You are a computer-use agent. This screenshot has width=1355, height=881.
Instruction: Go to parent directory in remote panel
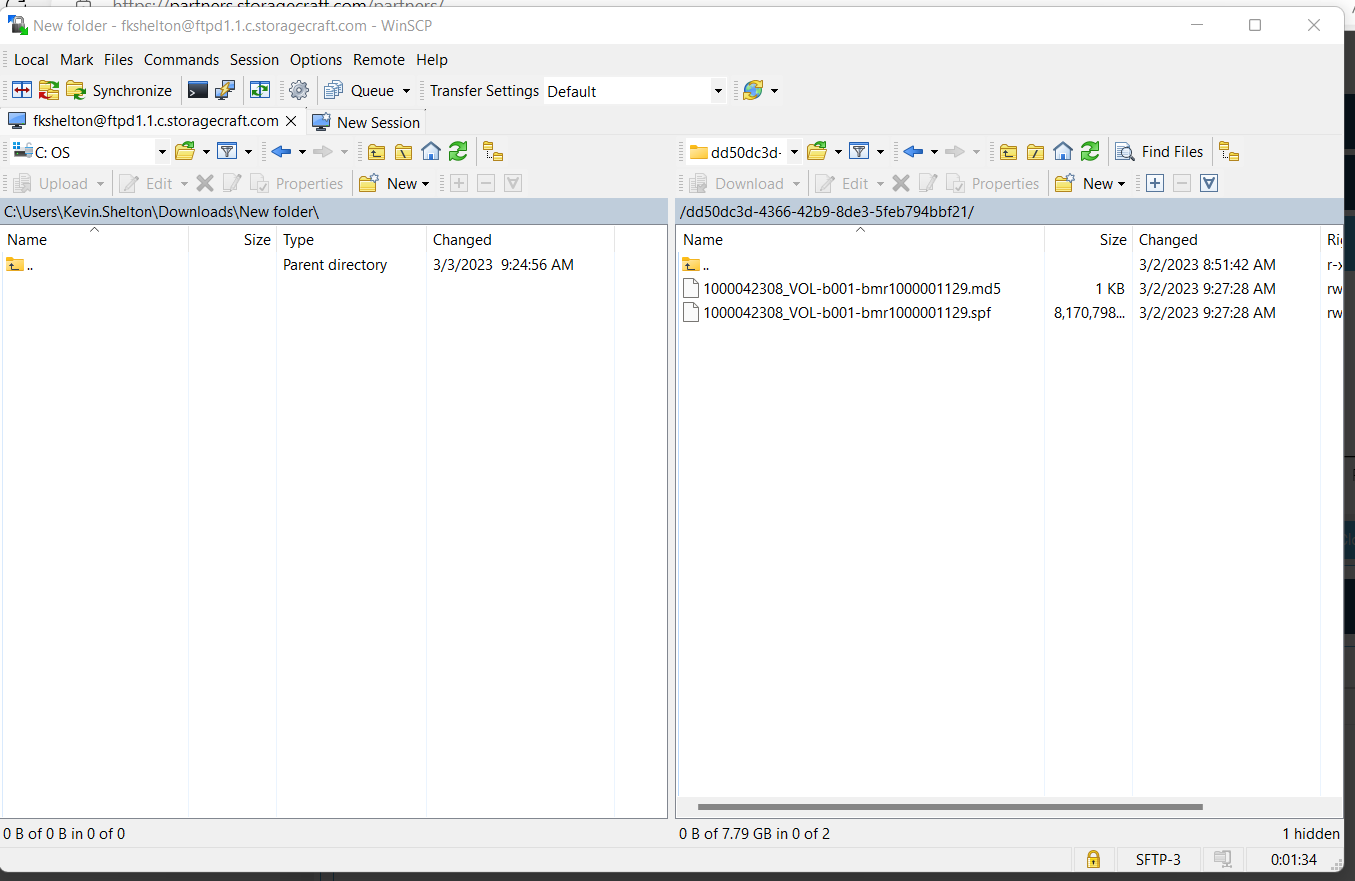tap(1008, 151)
